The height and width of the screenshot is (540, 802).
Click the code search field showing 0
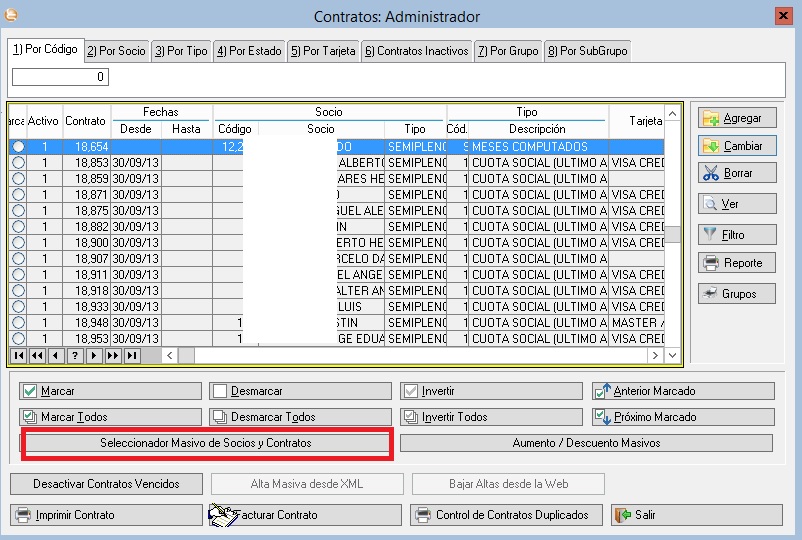pyautogui.click(x=60, y=77)
